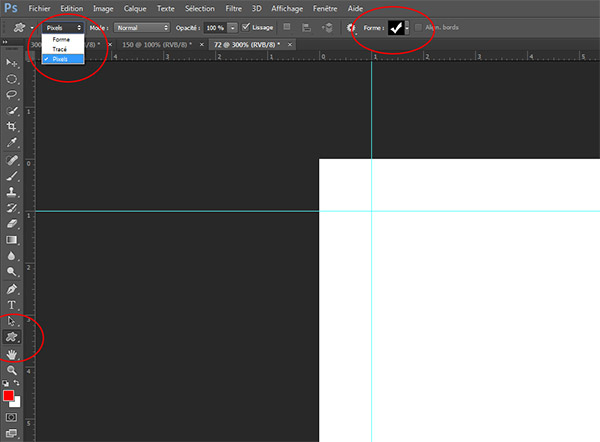
Task: Open the Texte menu
Action: (166, 8)
